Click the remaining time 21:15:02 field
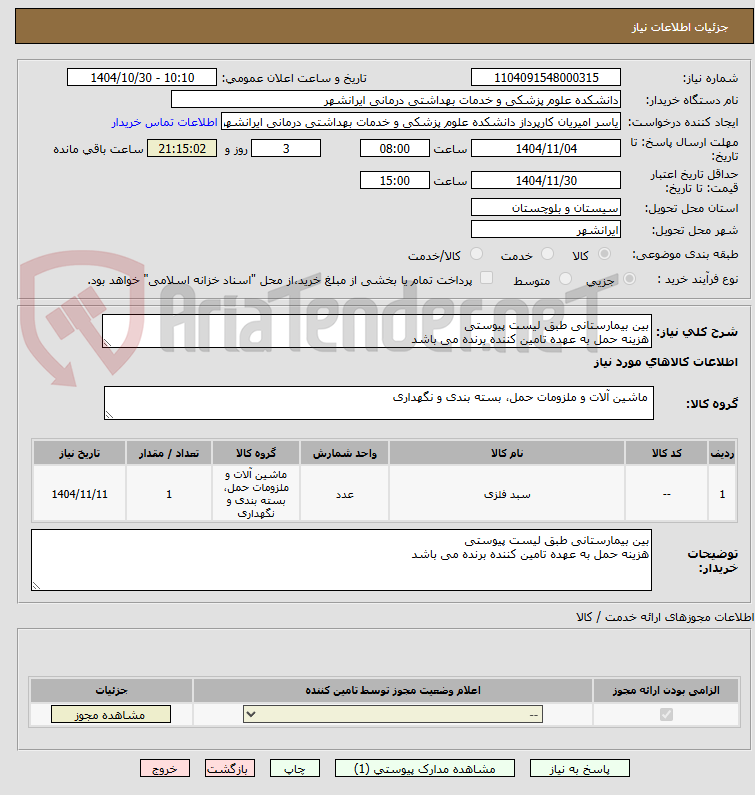755x795 pixels. (x=182, y=149)
